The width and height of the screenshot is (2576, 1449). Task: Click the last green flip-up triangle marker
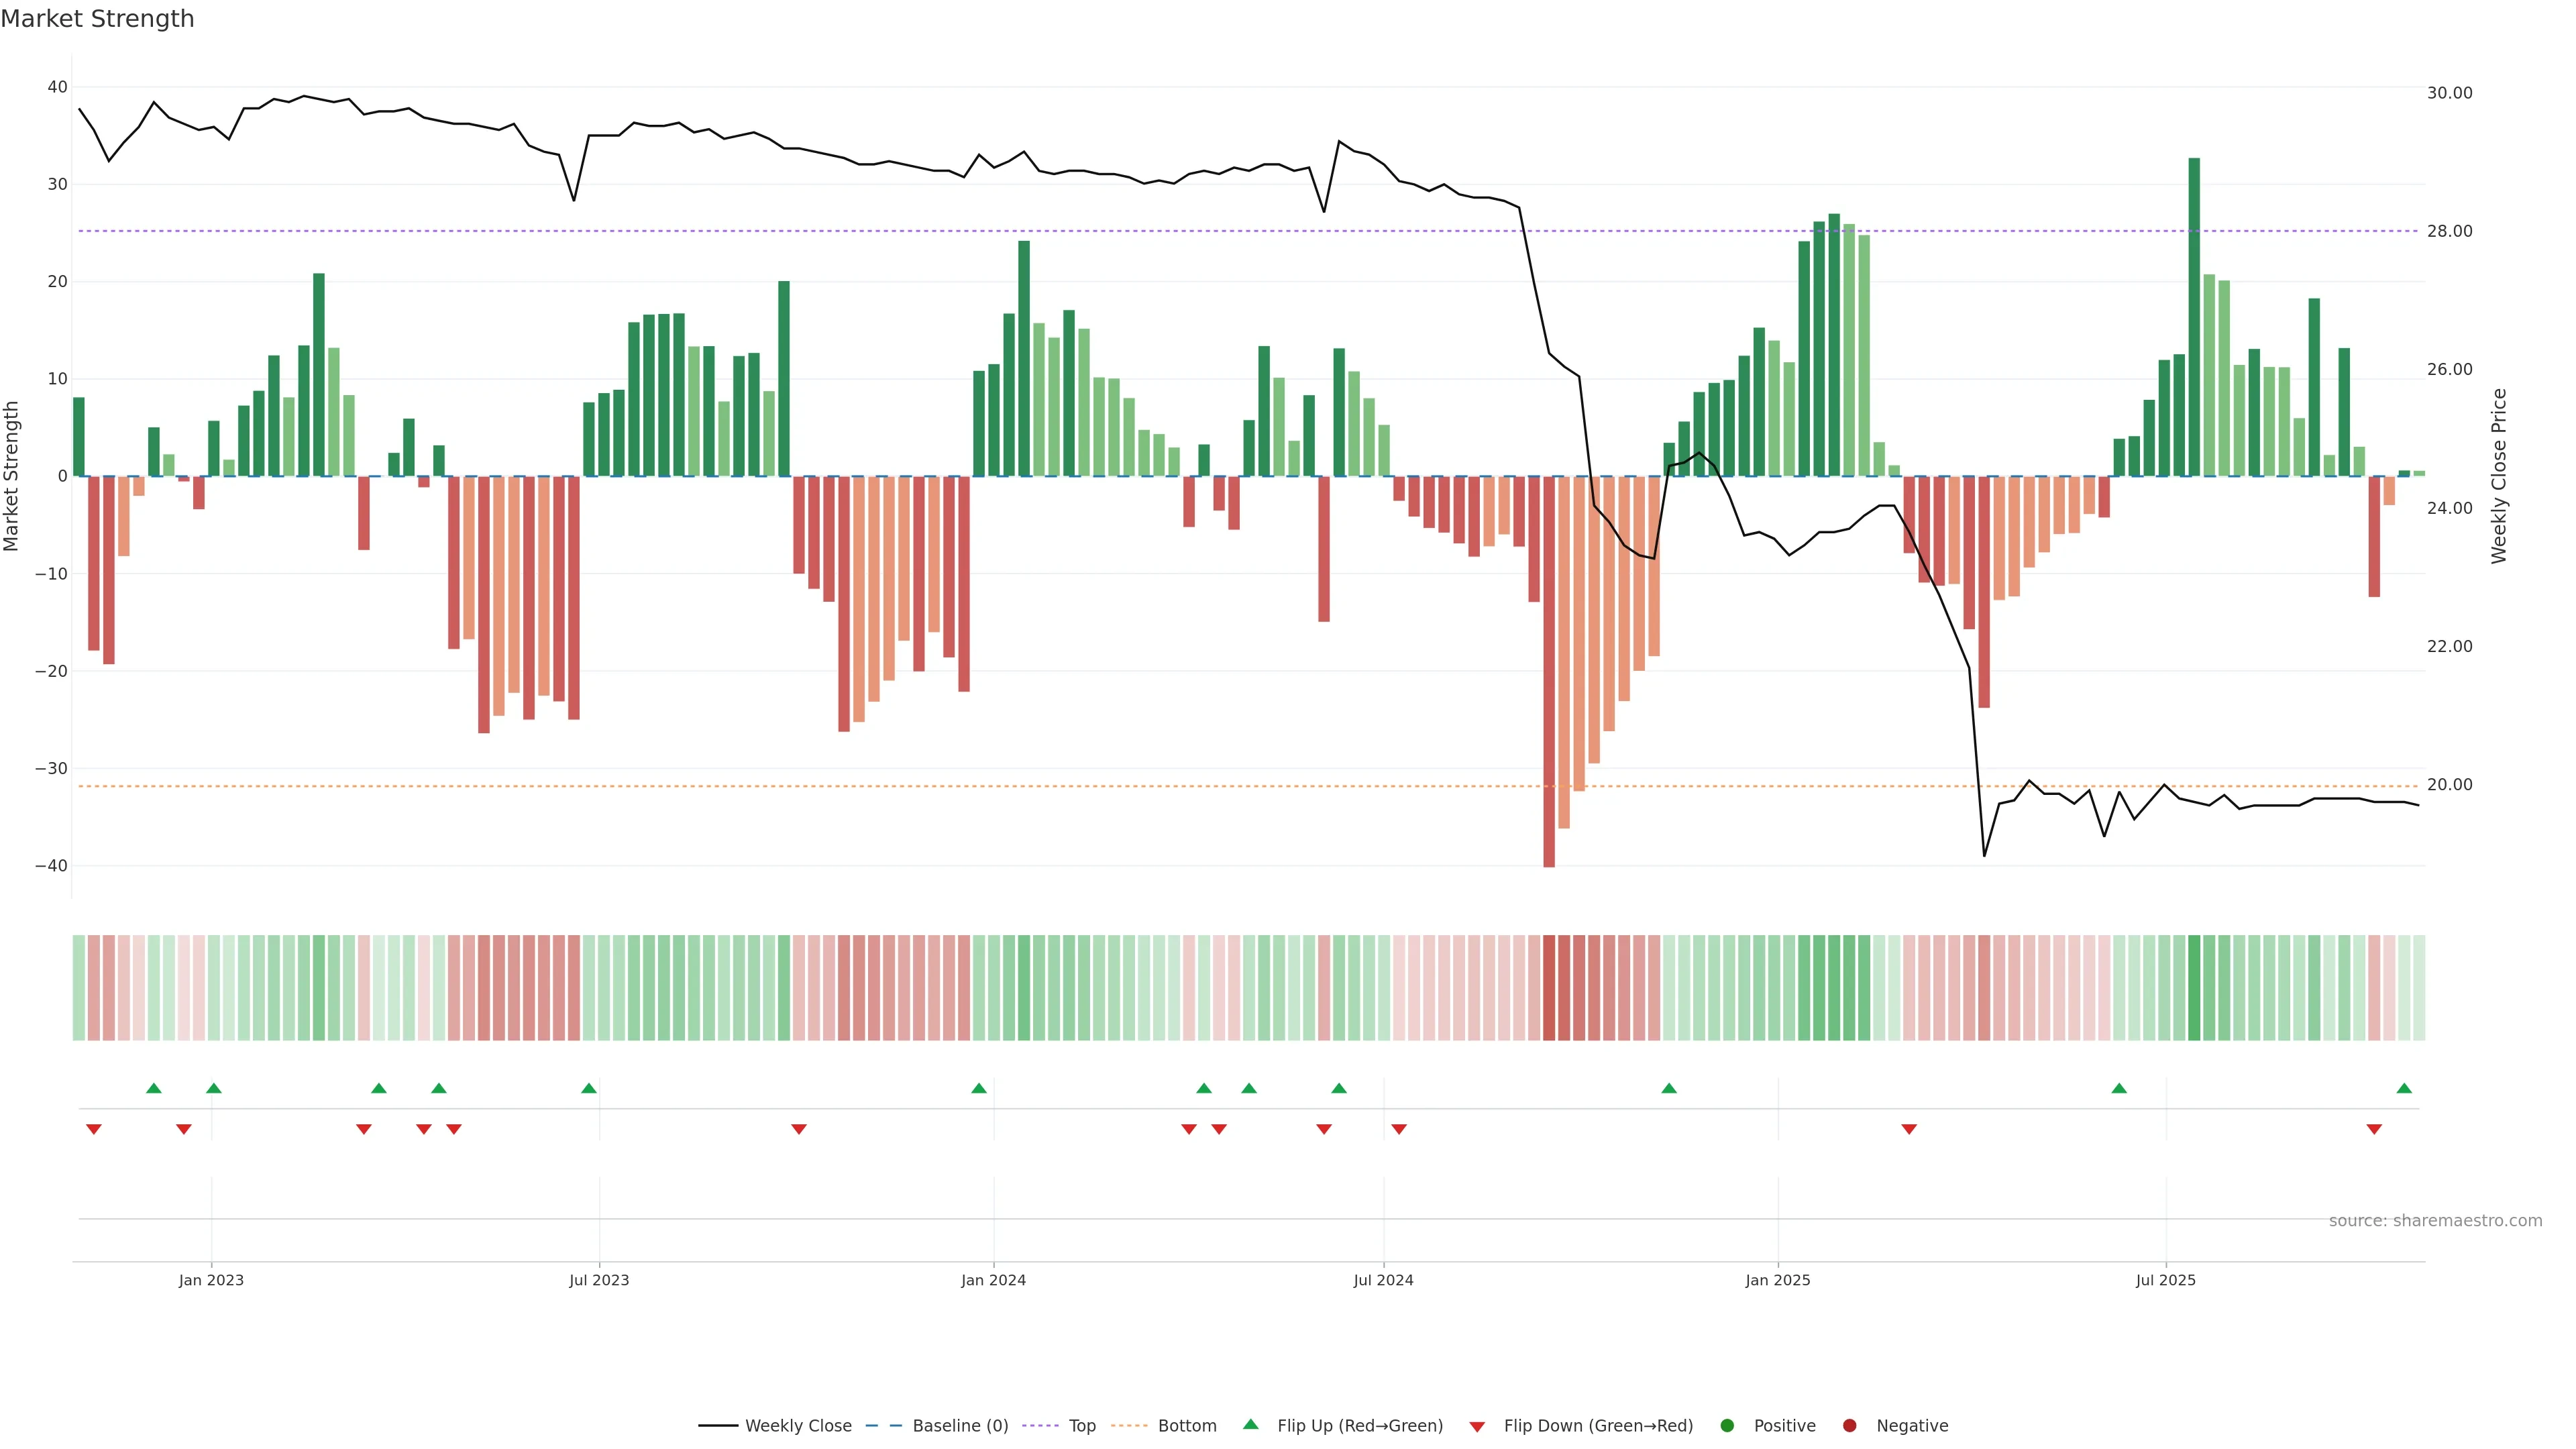click(x=2404, y=1088)
